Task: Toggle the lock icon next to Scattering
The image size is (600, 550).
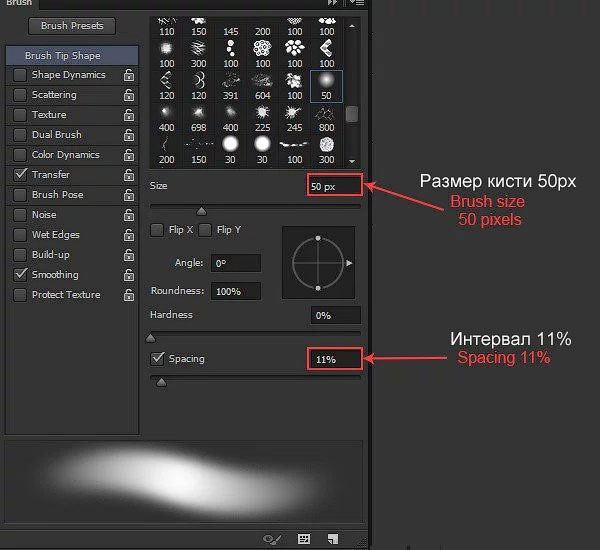Action: [129, 95]
